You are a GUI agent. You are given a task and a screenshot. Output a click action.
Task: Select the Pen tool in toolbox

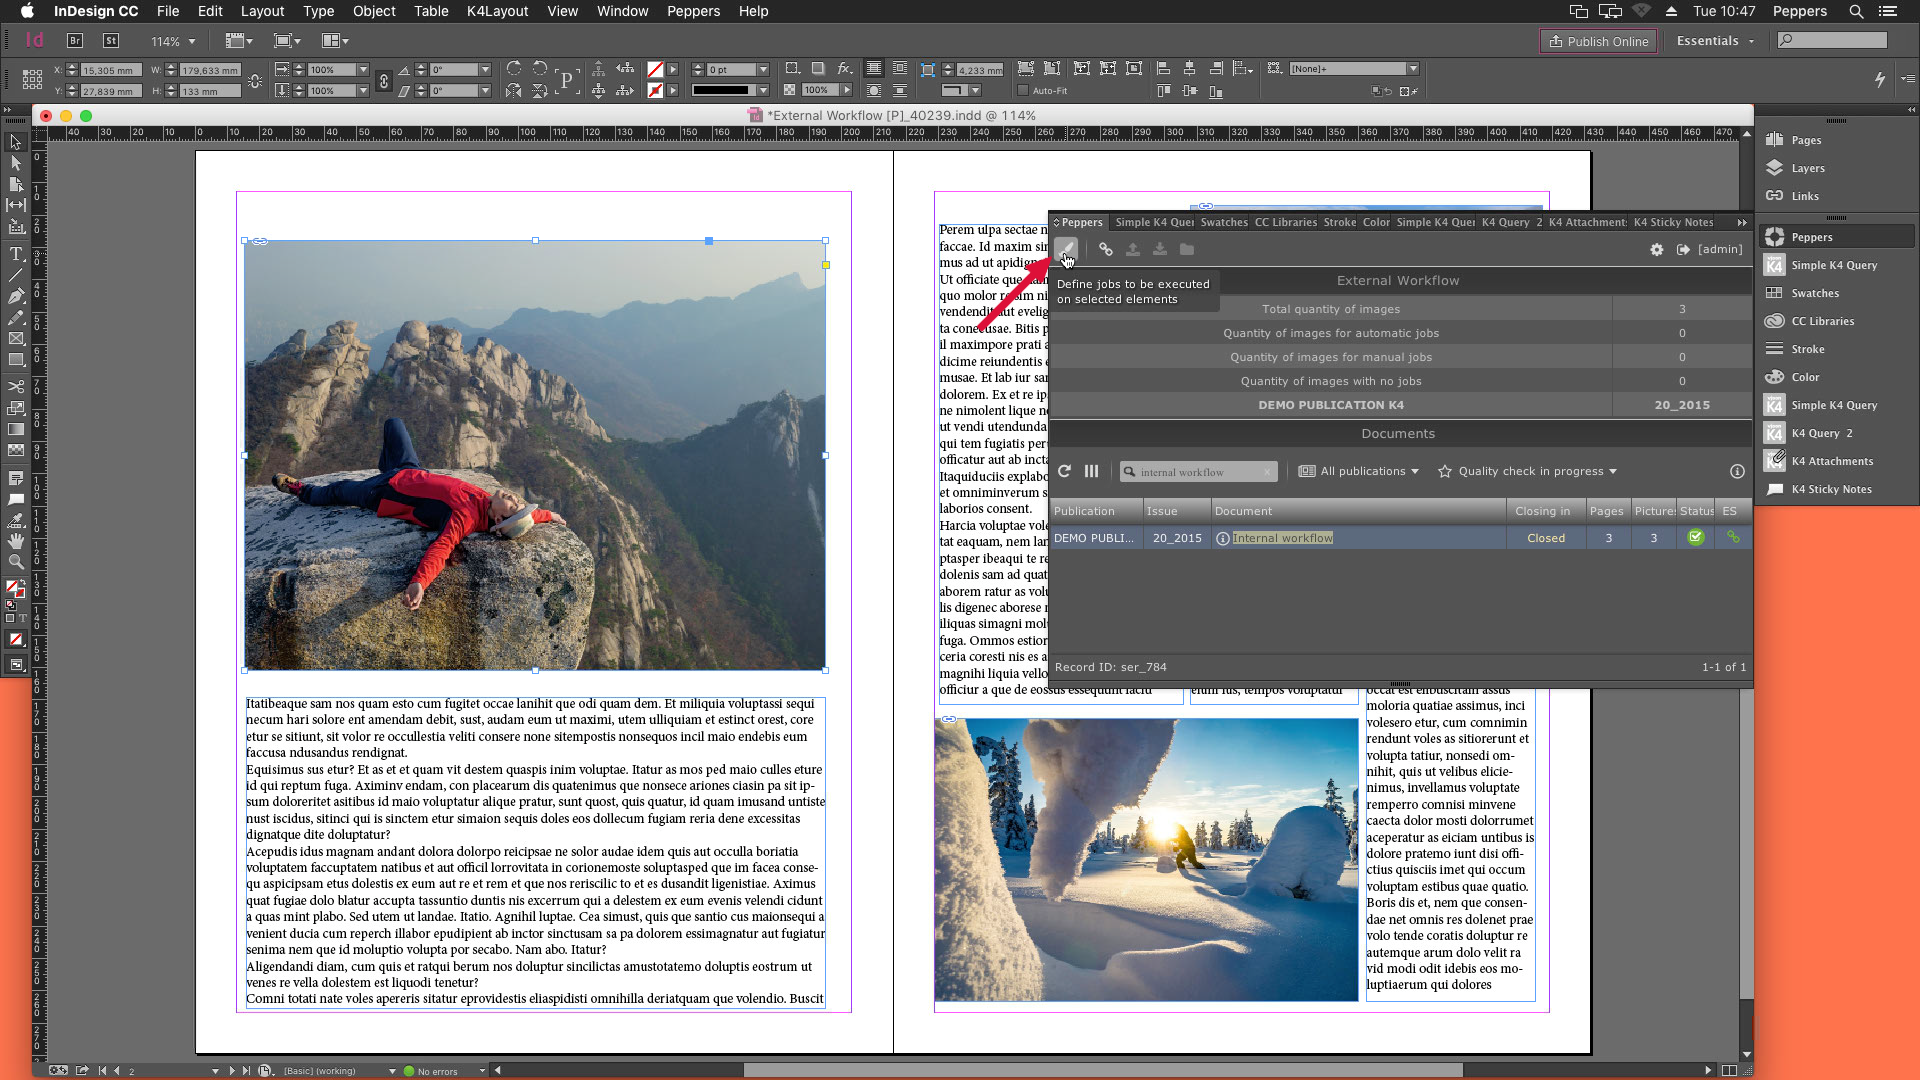tap(16, 296)
